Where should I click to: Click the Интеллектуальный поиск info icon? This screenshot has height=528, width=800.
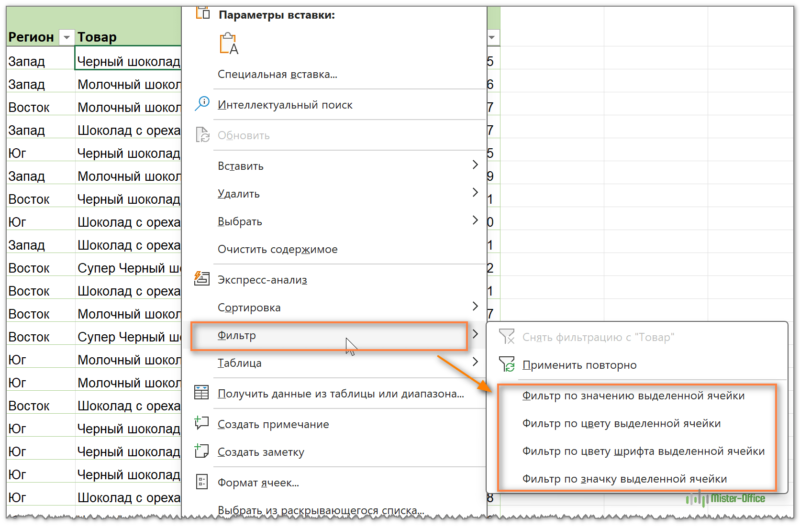pyautogui.click(x=203, y=104)
